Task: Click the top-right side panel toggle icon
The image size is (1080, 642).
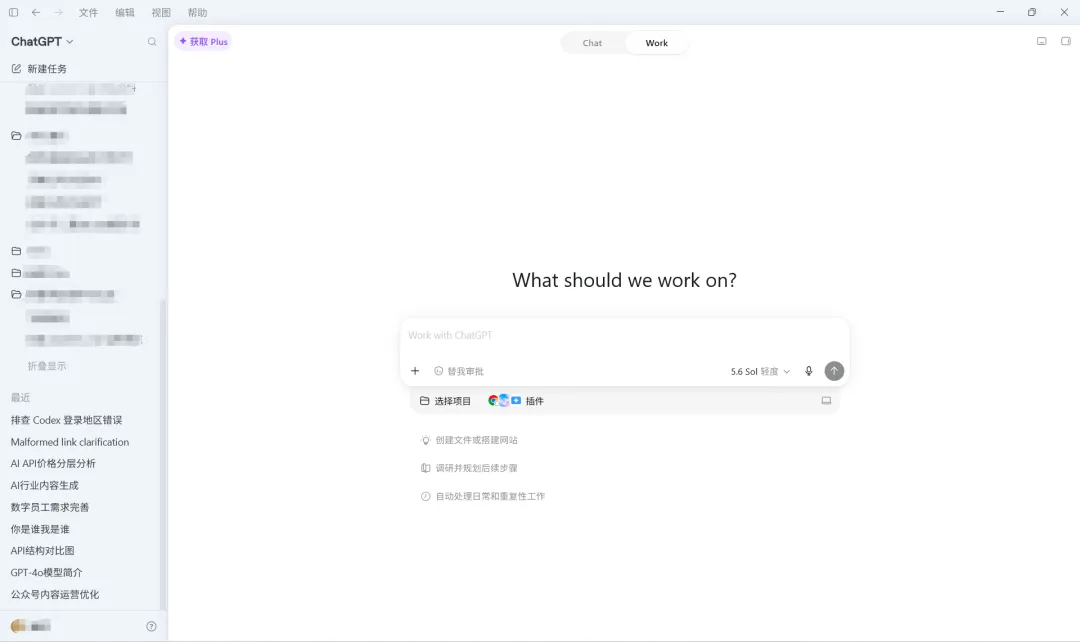Action: pyautogui.click(x=1066, y=41)
